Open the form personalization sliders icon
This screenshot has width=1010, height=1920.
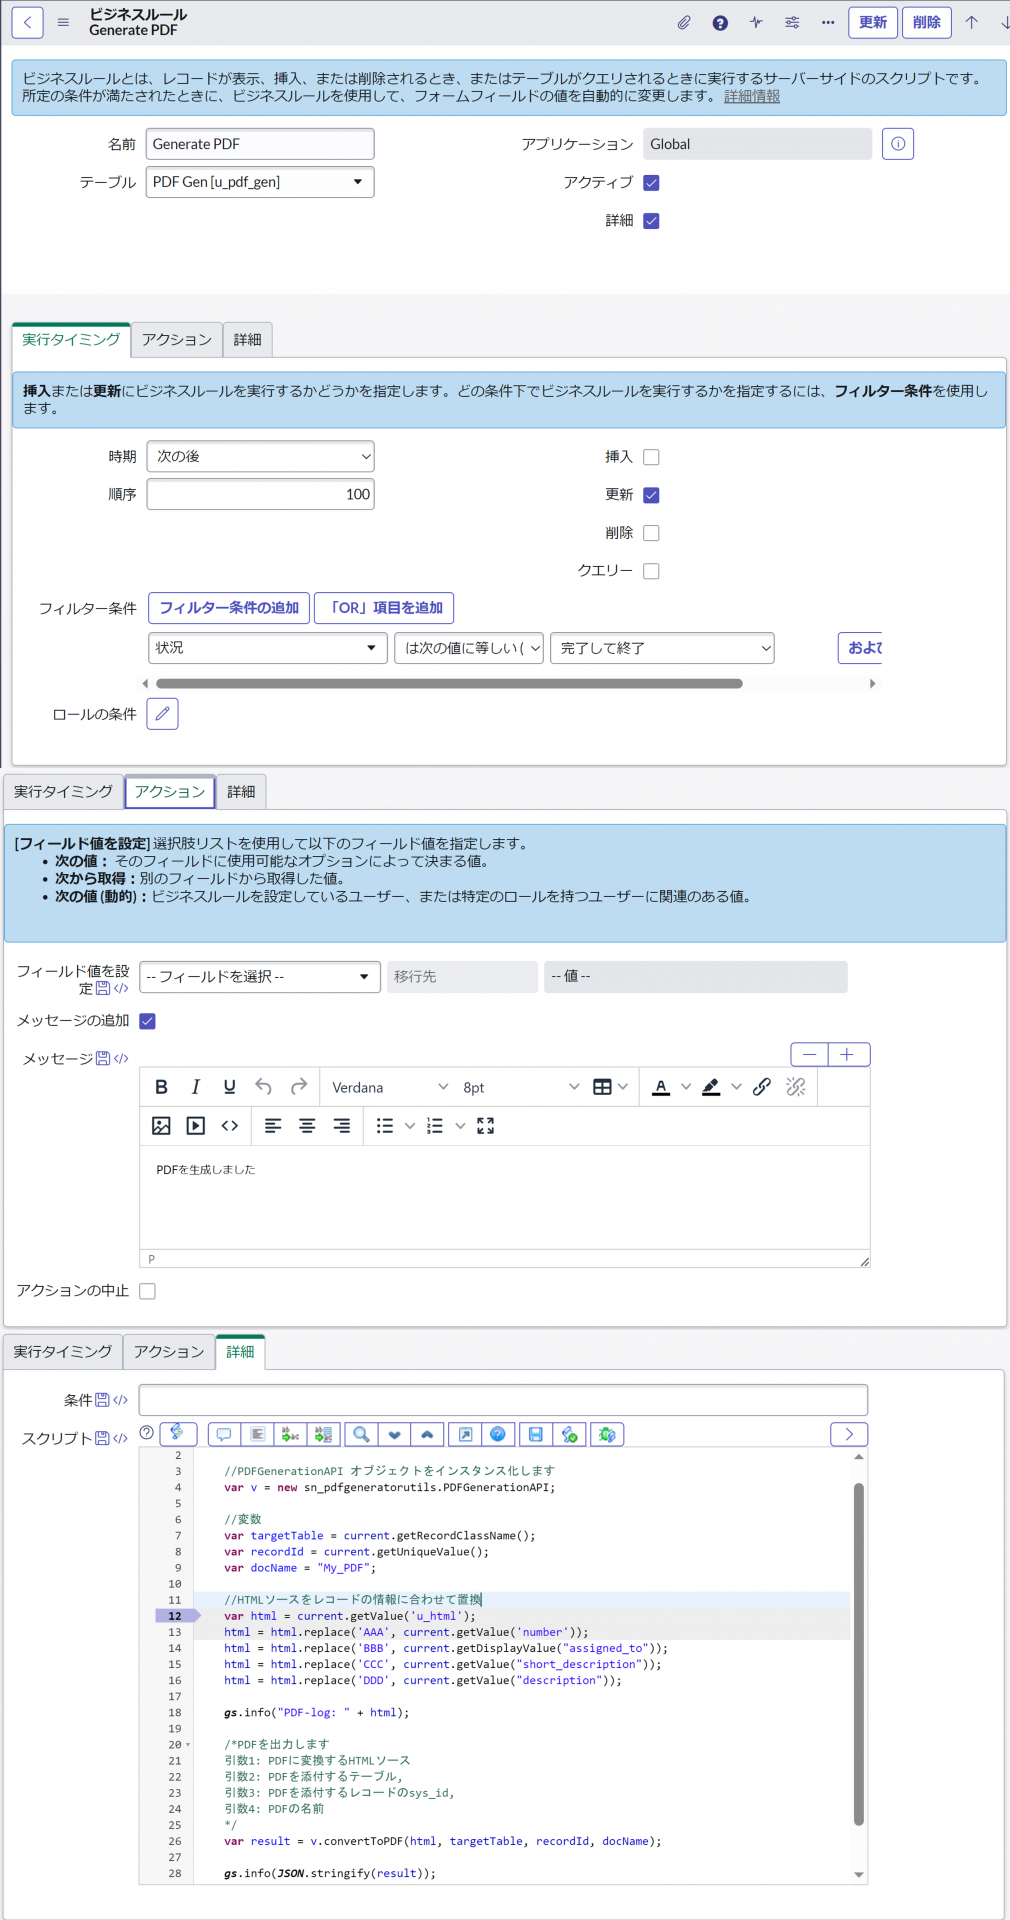pos(792,22)
